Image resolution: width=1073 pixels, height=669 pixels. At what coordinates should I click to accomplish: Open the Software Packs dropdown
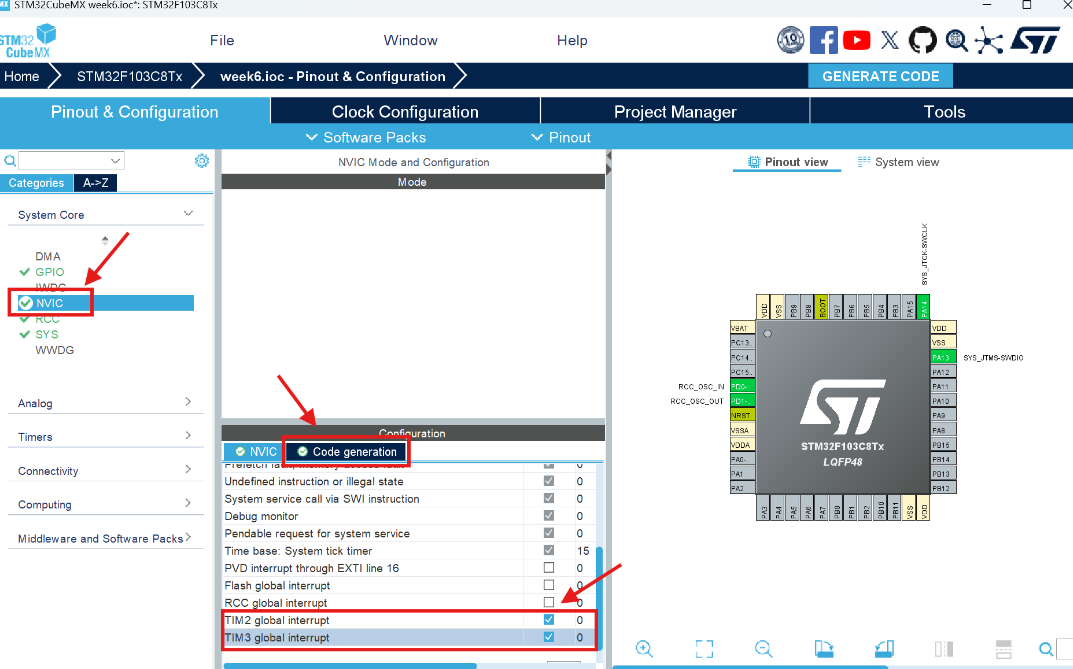click(366, 137)
